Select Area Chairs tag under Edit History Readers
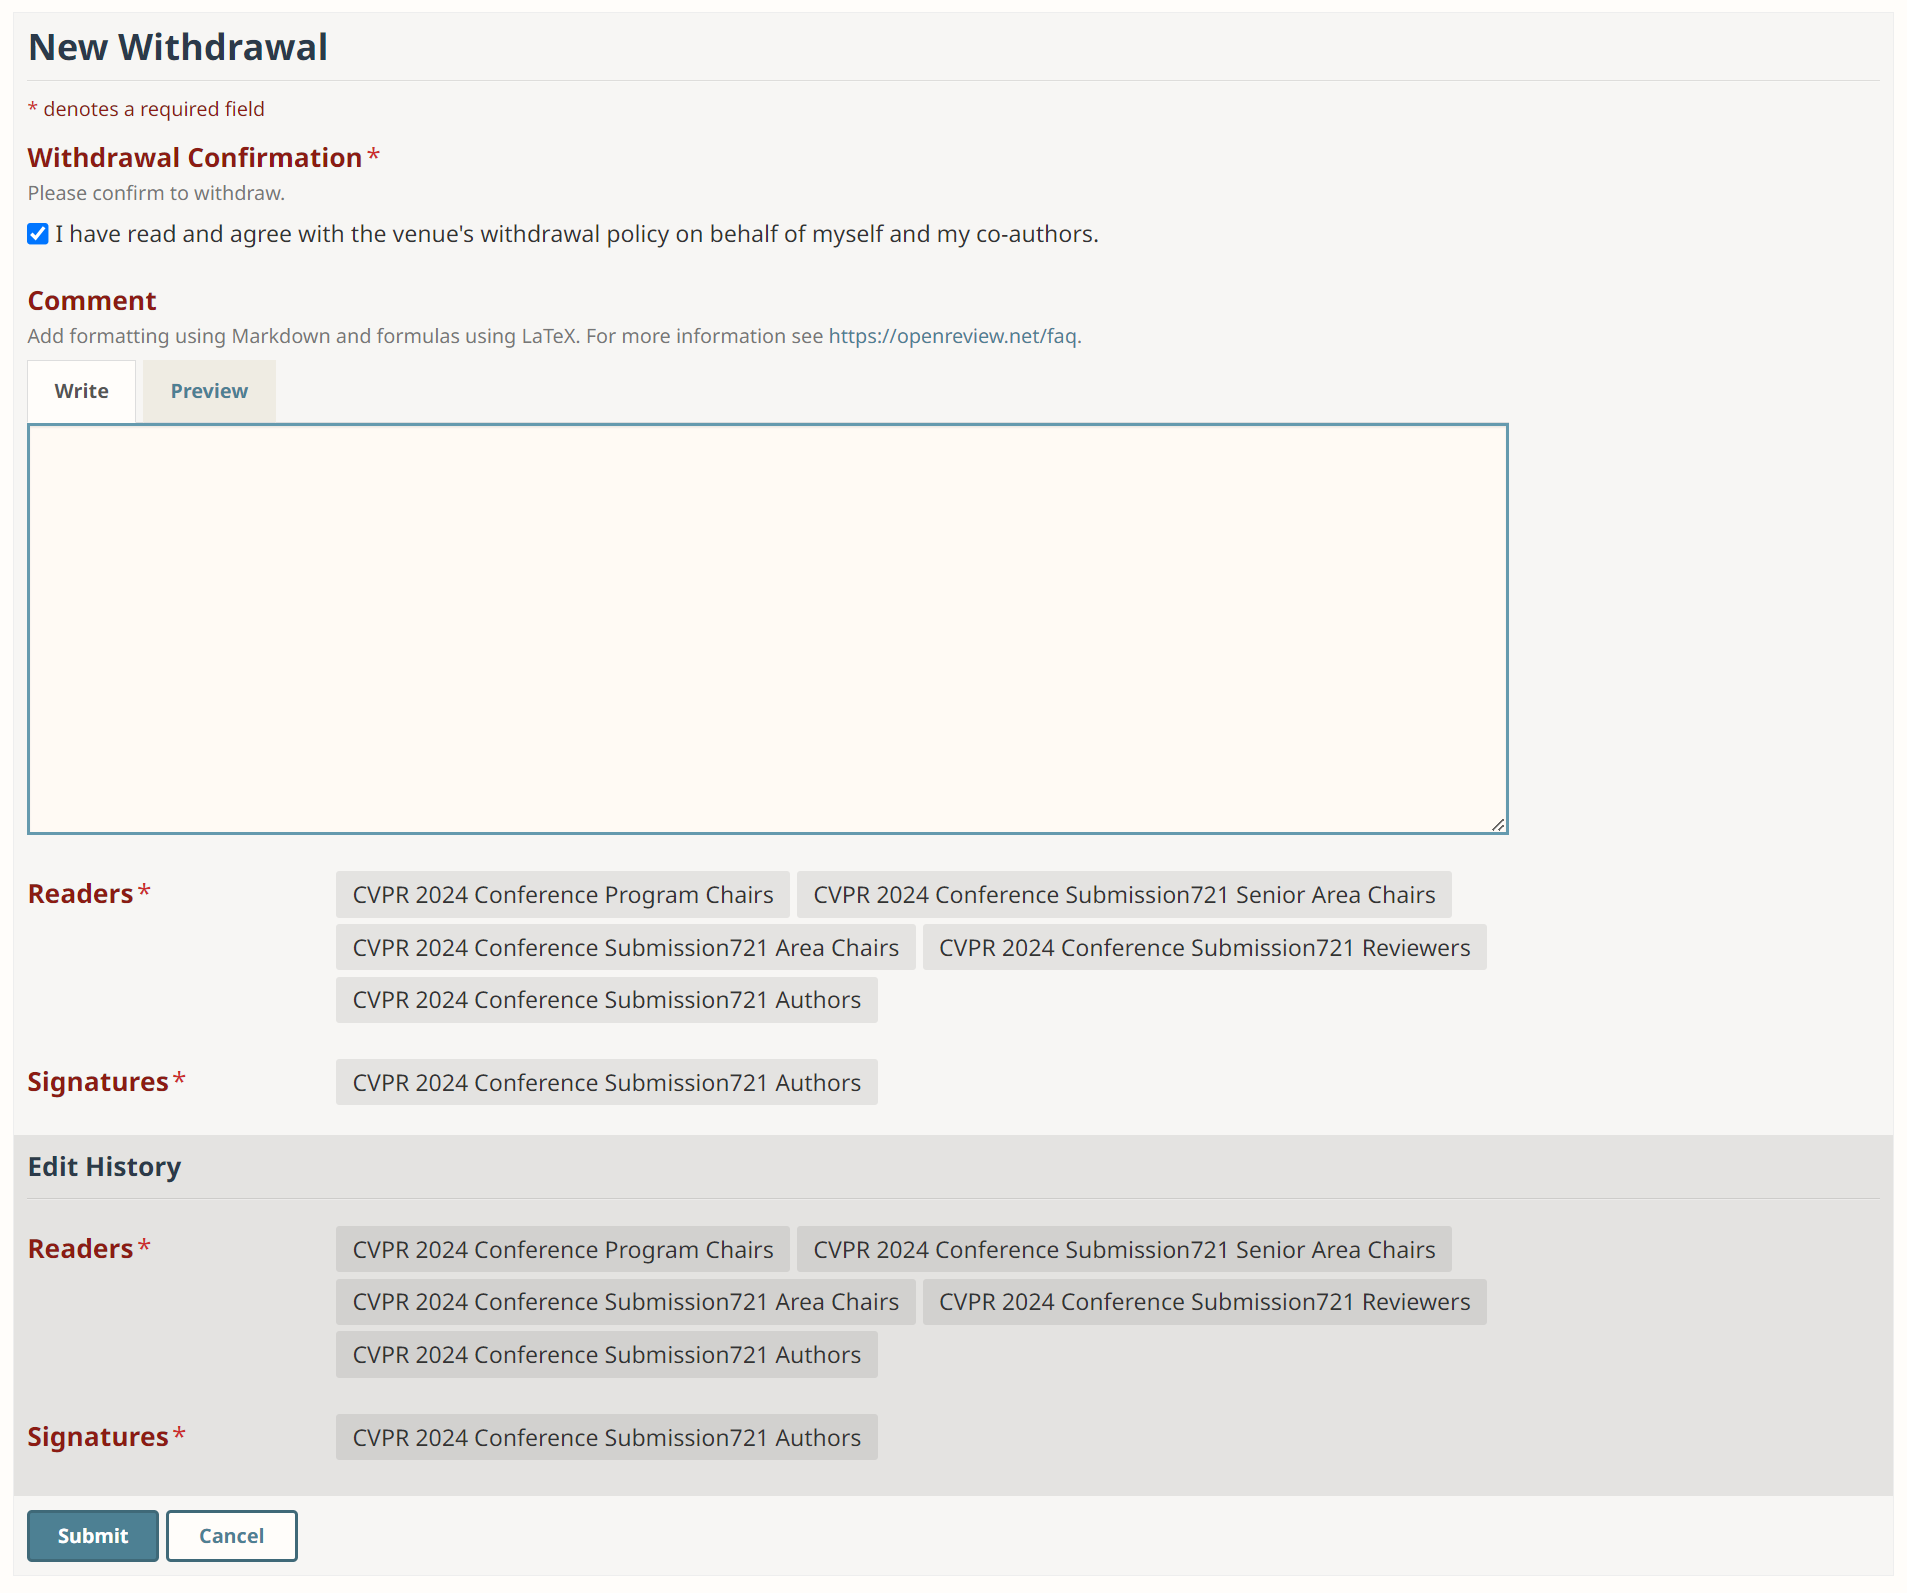The width and height of the screenshot is (1907, 1593). (x=626, y=1302)
